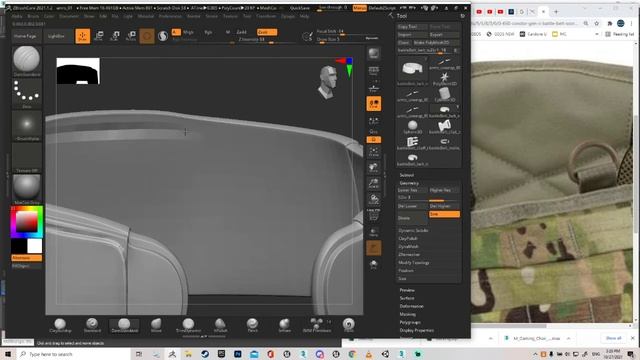640x360 pixels.
Task: Expand the Deformation section
Action: tap(411, 306)
